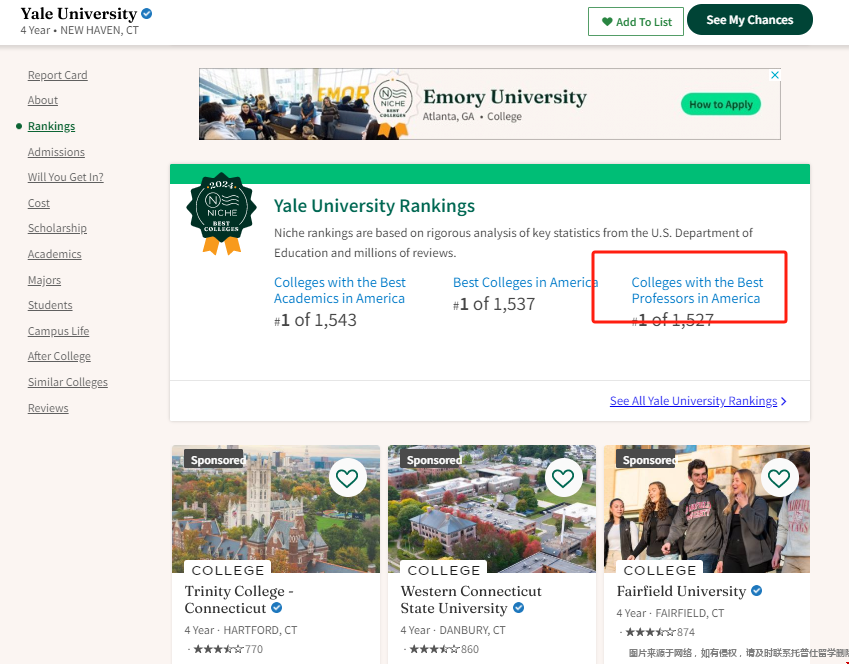This screenshot has height=664, width=849.
Task: Click Yale University verified badge icon
Action: click(146, 14)
